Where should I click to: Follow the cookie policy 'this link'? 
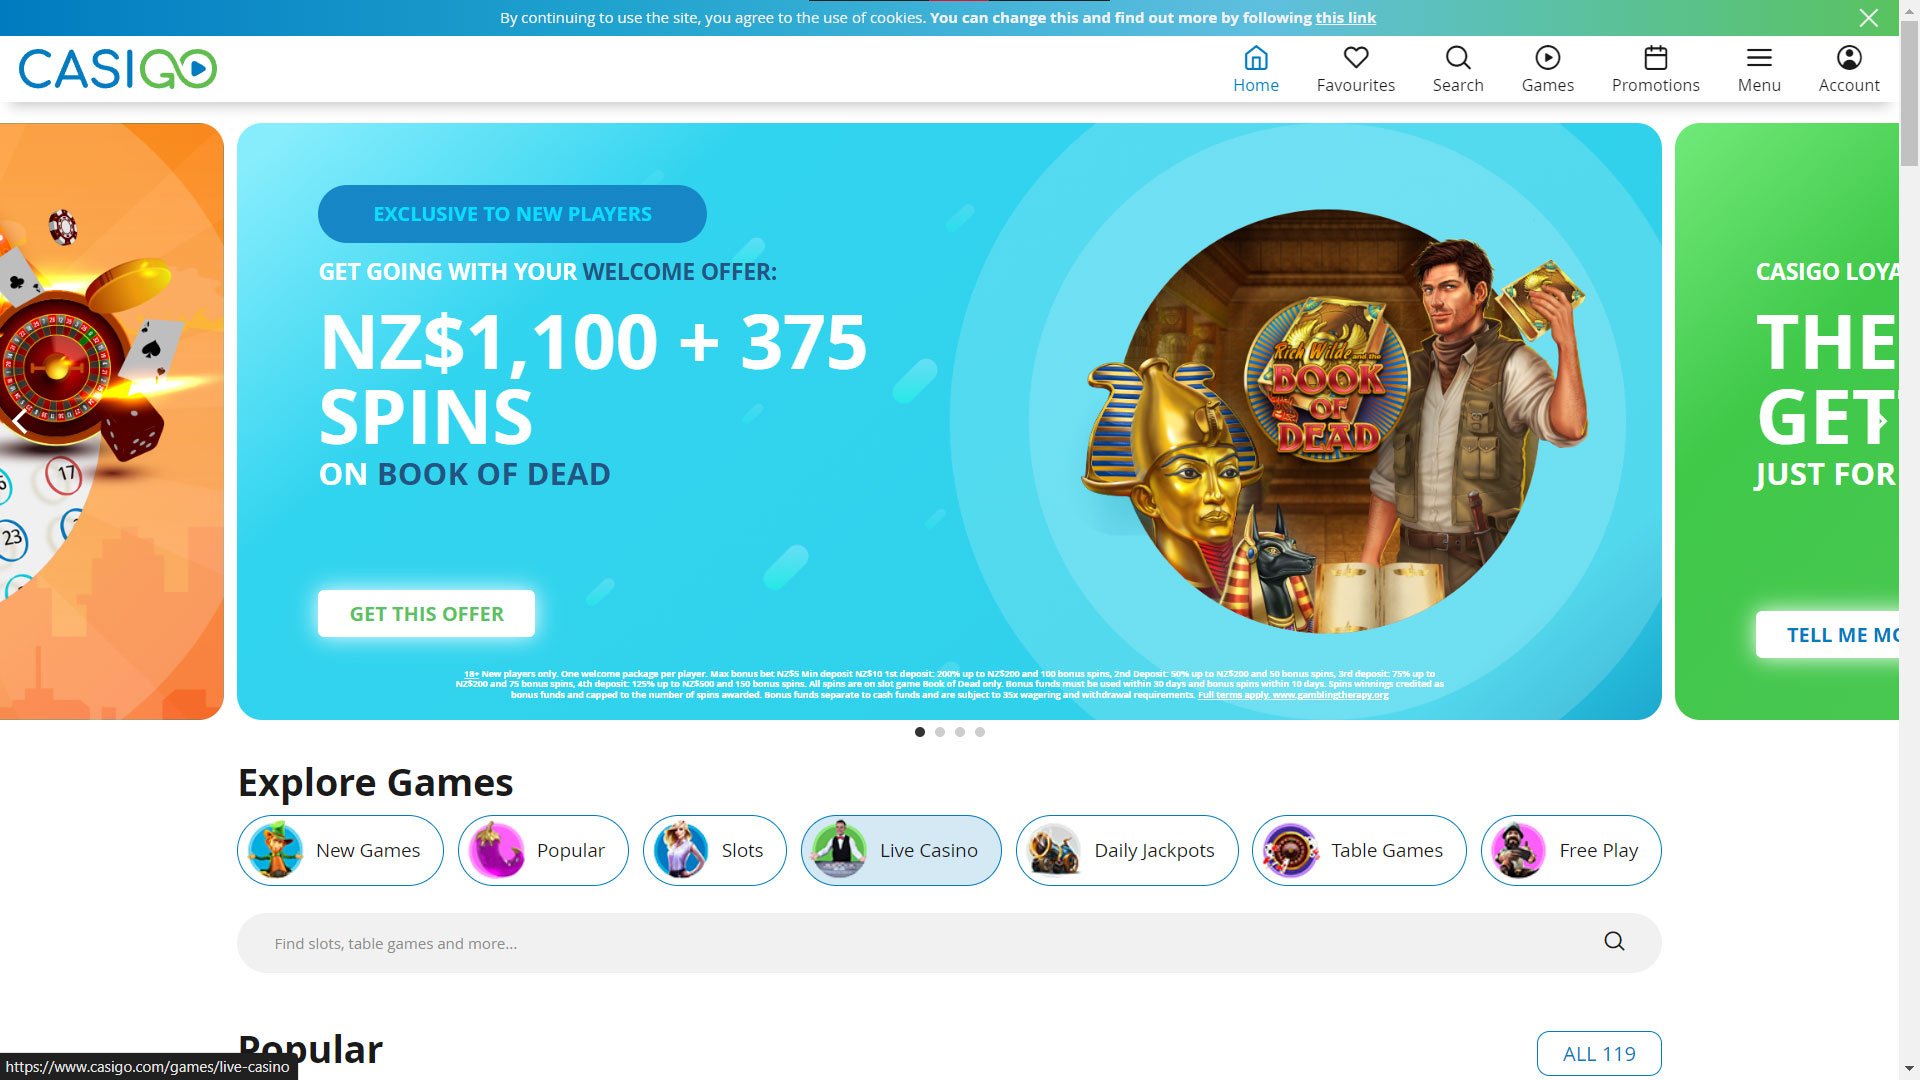point(1345,18)
